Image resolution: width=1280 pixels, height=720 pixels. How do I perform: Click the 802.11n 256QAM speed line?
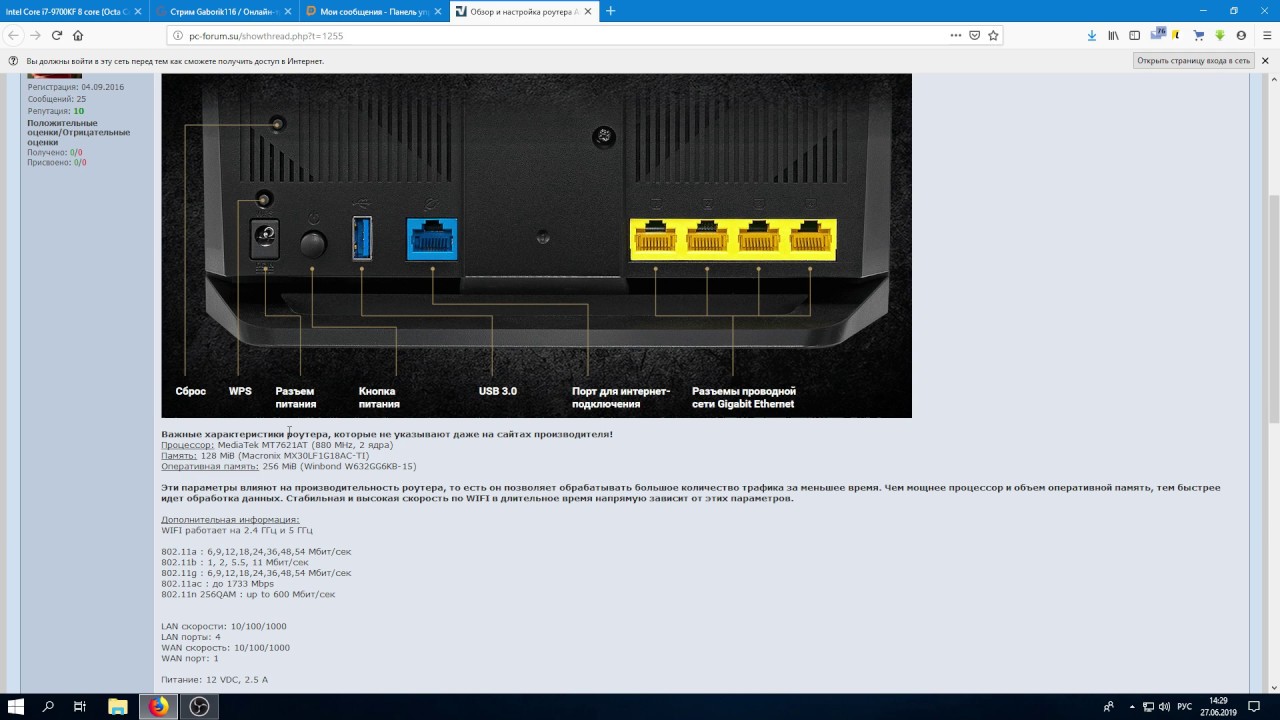[248, 594]
